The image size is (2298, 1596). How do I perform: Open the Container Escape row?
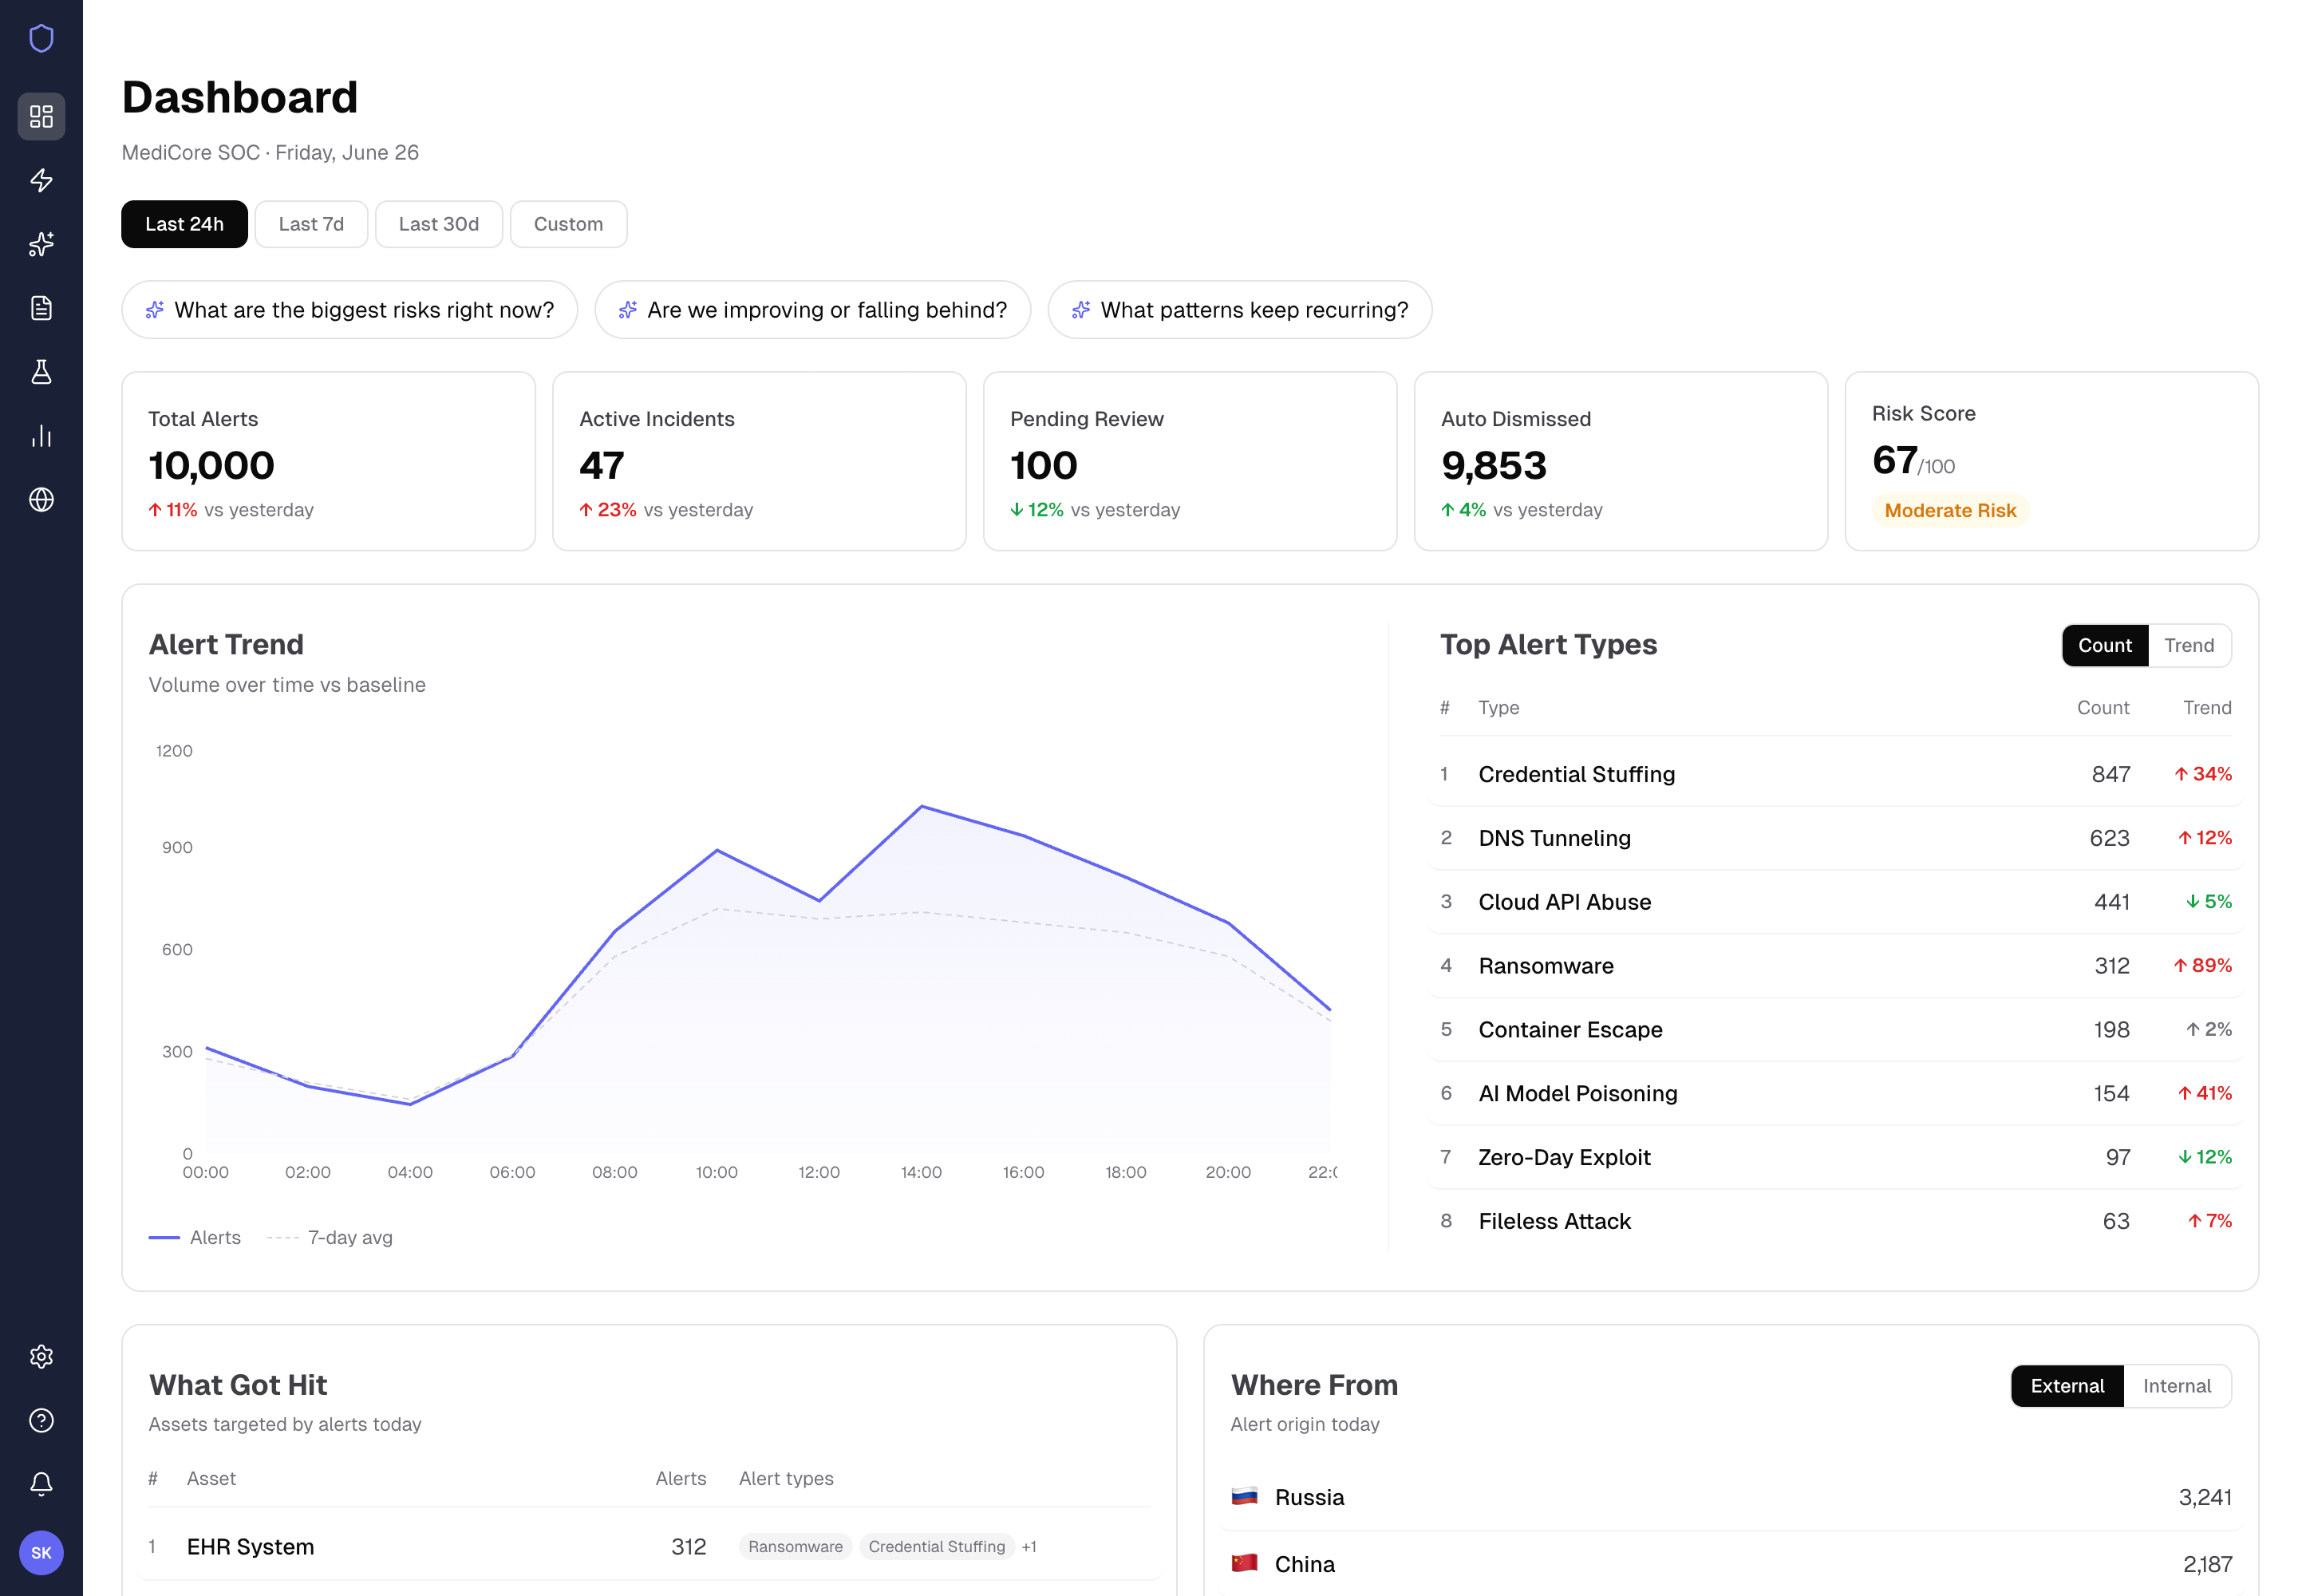pos(1835,1030)
